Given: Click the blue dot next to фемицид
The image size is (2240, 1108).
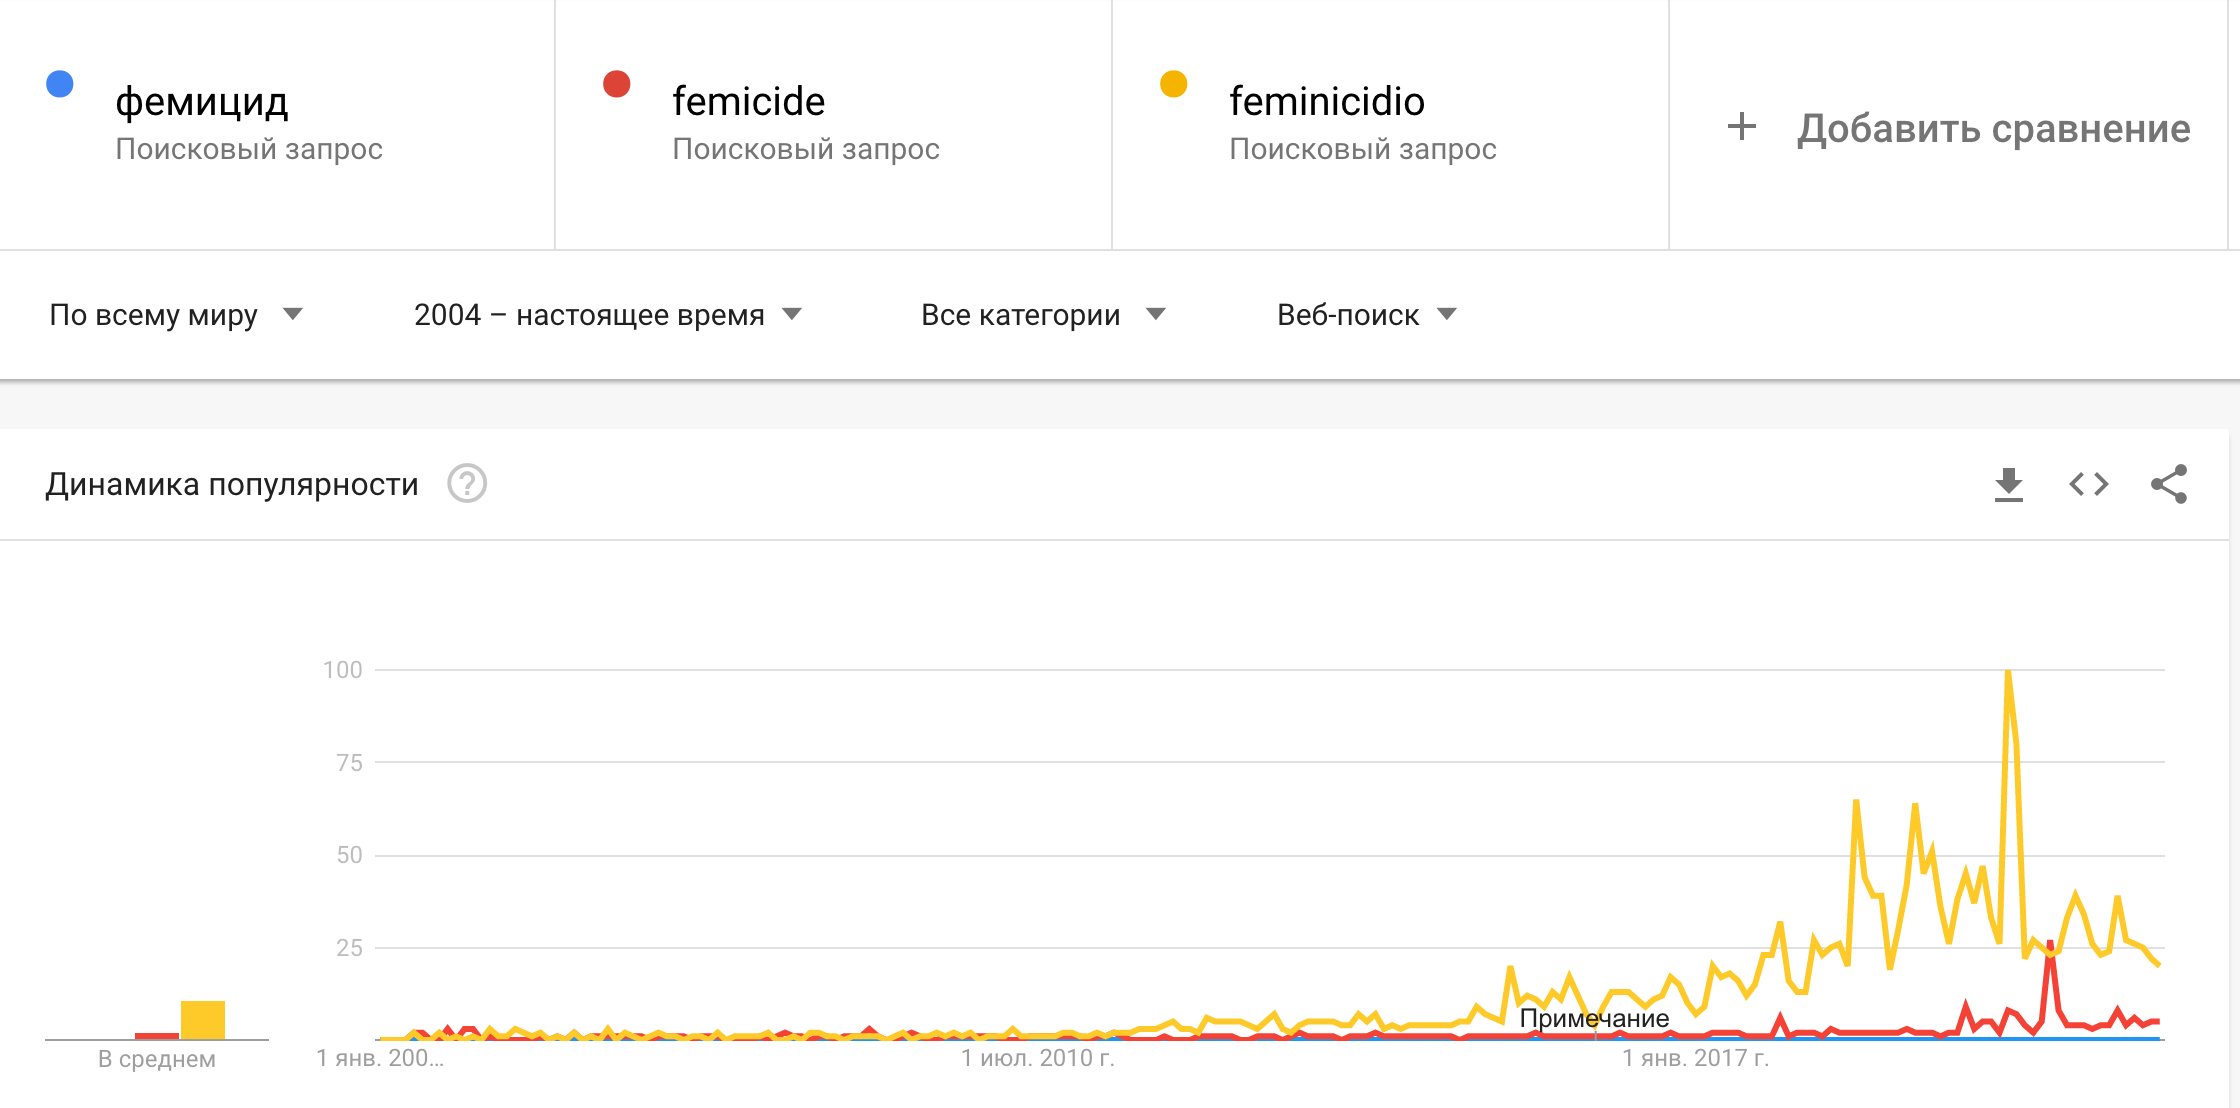Looking at the screenshot, I should pyautogui.click(x=60, y=84).
